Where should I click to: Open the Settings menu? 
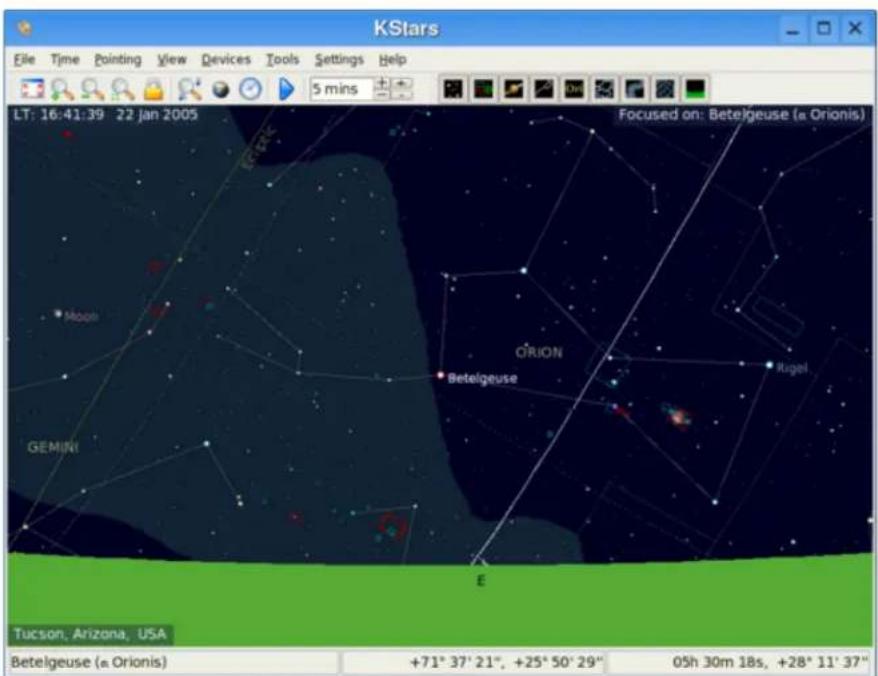pyautogui.click(x=339, y=59)
